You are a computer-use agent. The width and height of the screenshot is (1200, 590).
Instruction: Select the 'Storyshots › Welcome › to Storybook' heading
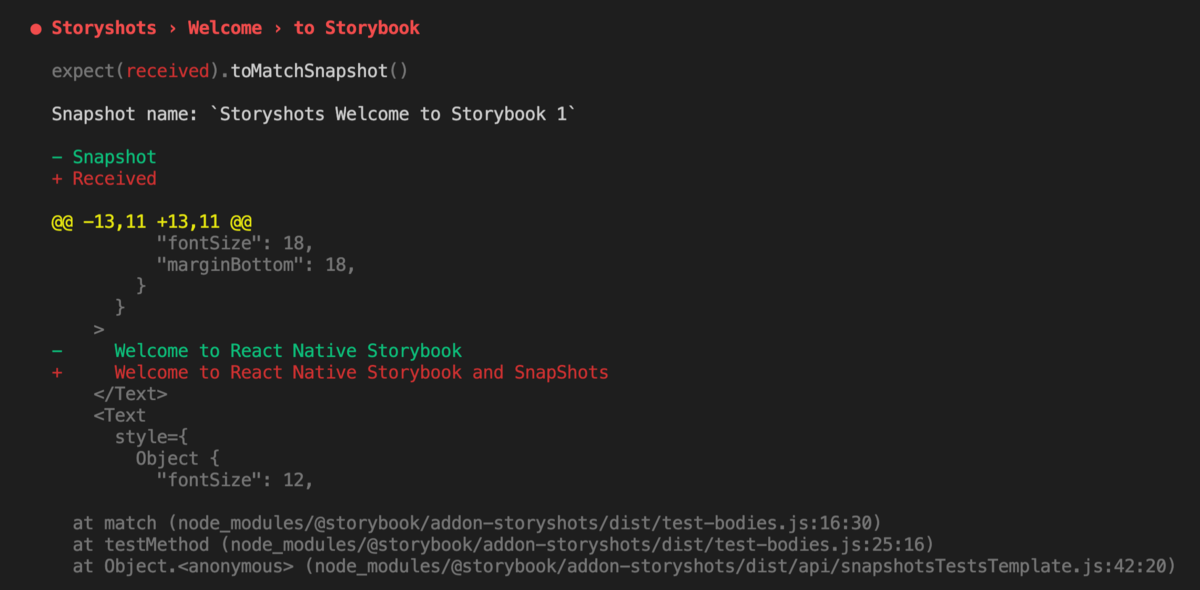coord(236,28)
